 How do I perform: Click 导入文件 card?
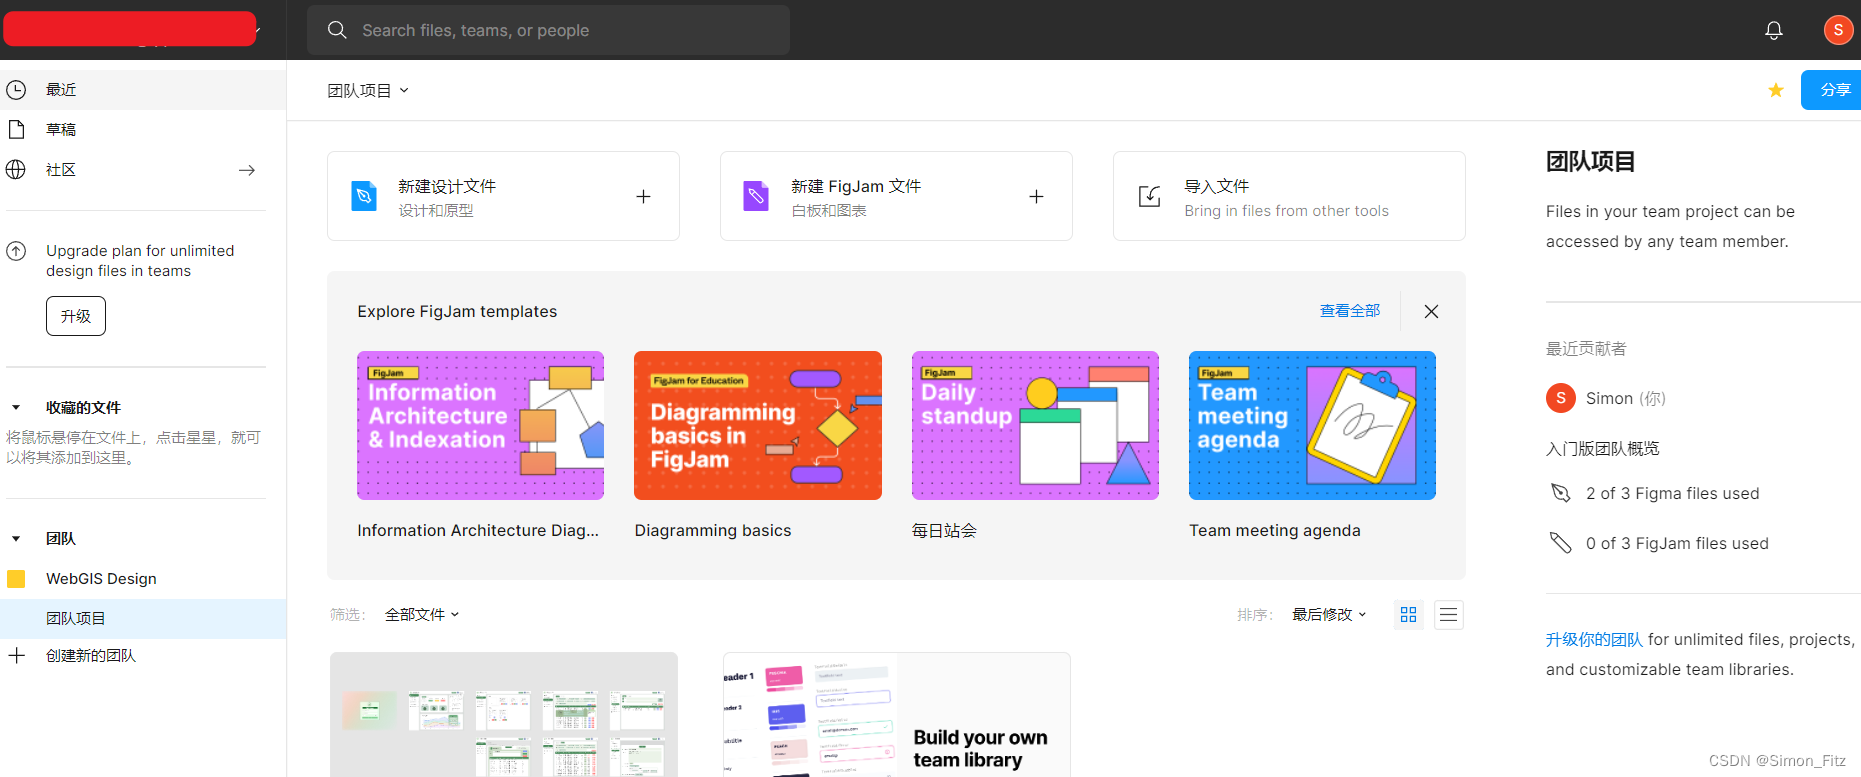pos(1289,196)
